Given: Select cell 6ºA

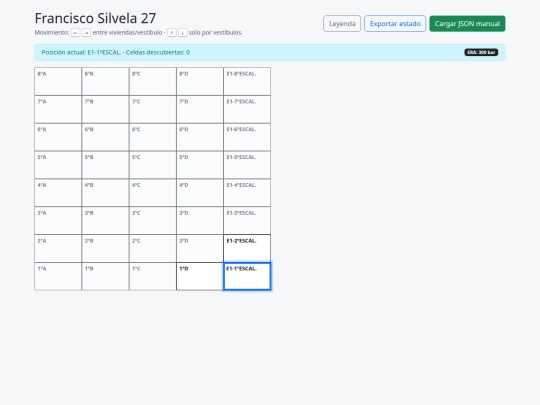Looking at the screenshot, I should click(58, 137).
